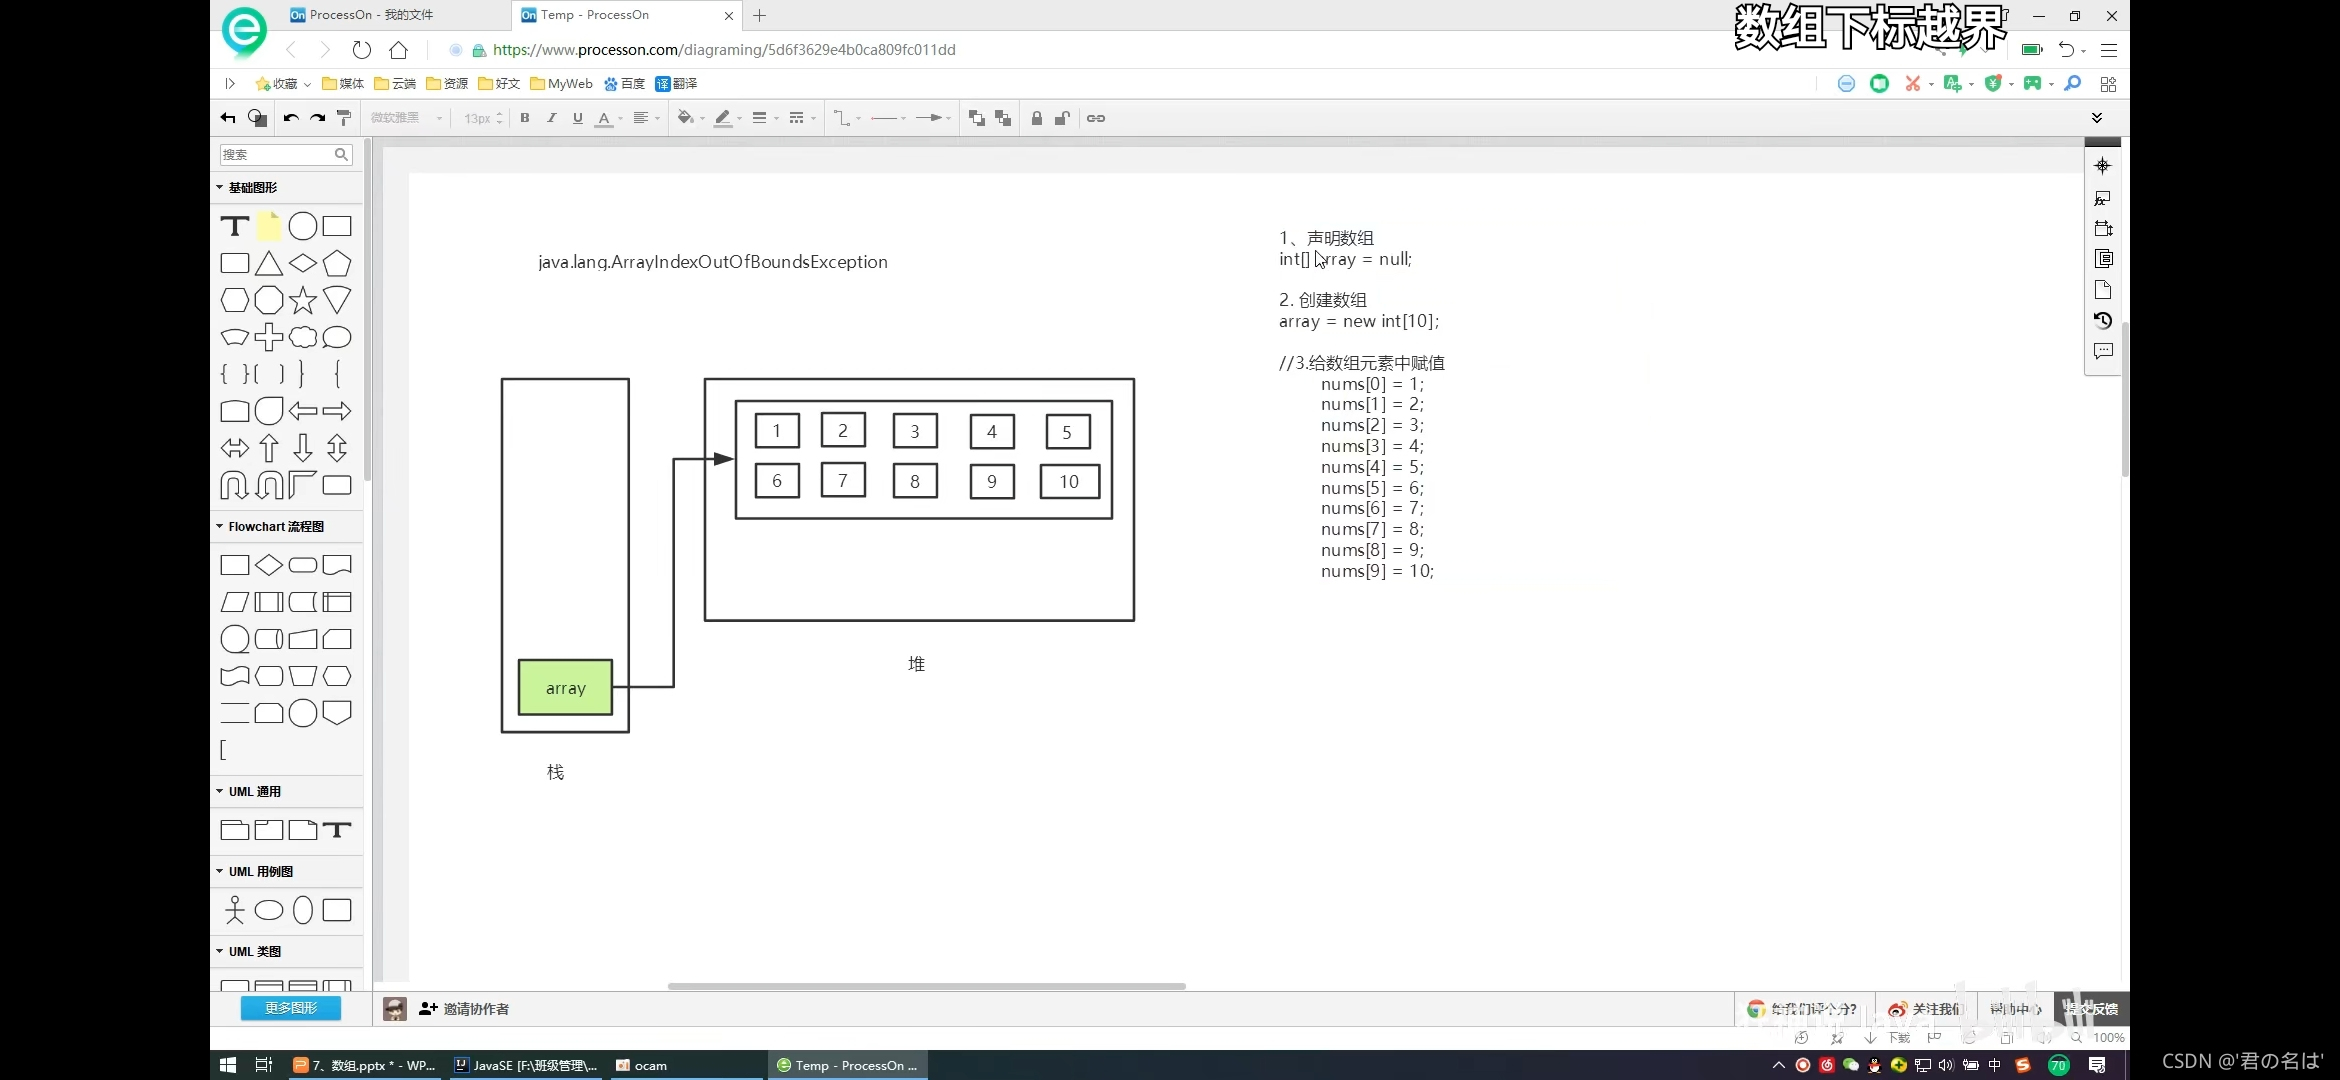This screenshot has height=1080, width=2340.
Task: Click the fill color swatch in toolbar
Action: [685, 118]
